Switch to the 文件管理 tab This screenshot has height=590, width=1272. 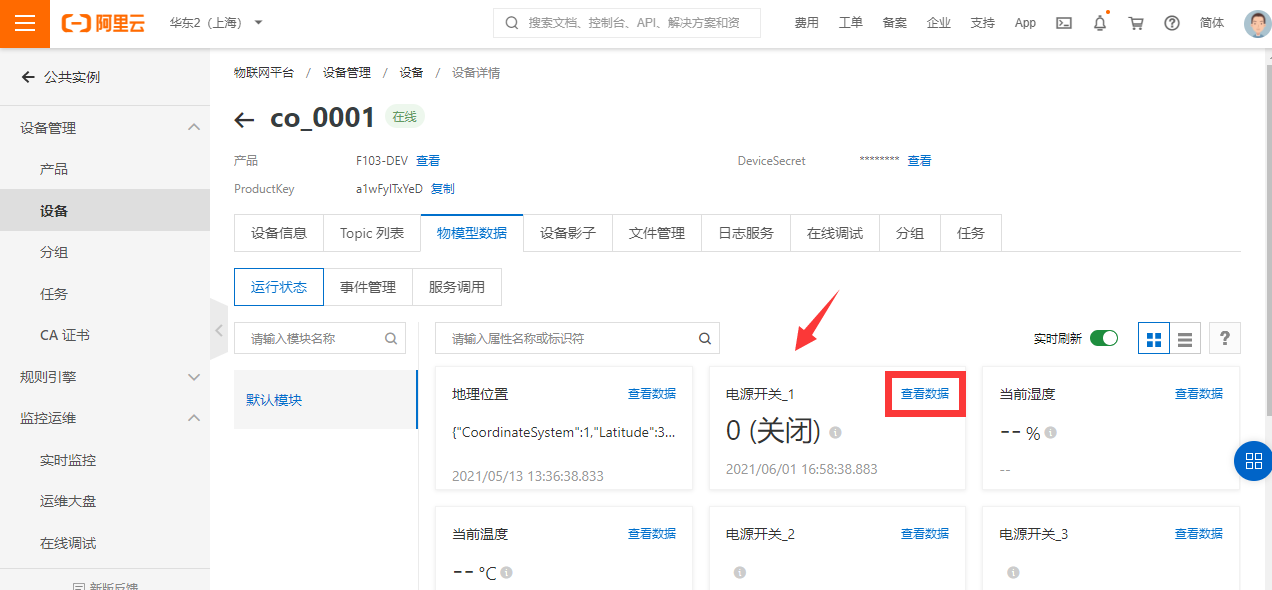click(x=657, y=233)
